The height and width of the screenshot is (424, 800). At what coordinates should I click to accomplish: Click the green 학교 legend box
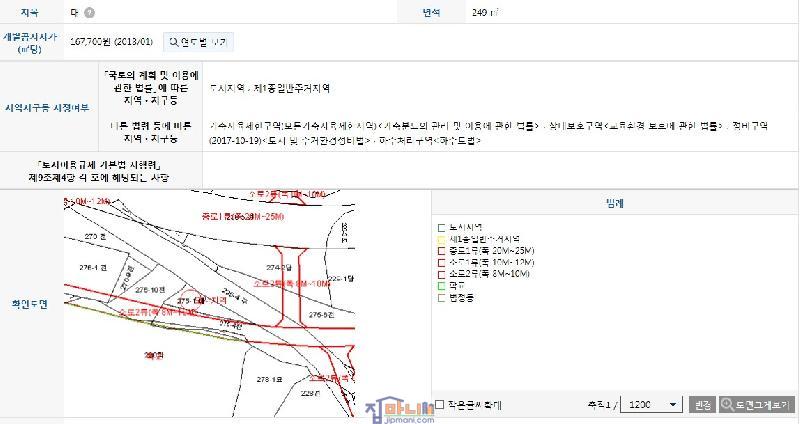440,285
